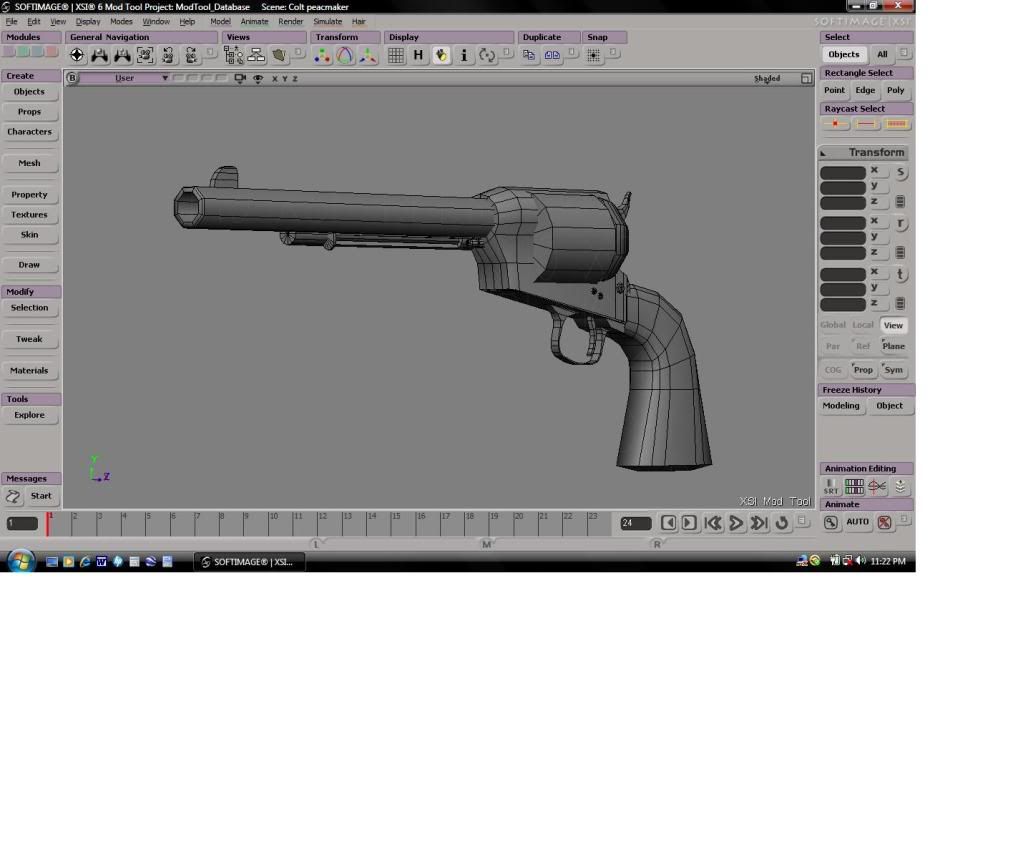Click the viewport camera icon

240,78
